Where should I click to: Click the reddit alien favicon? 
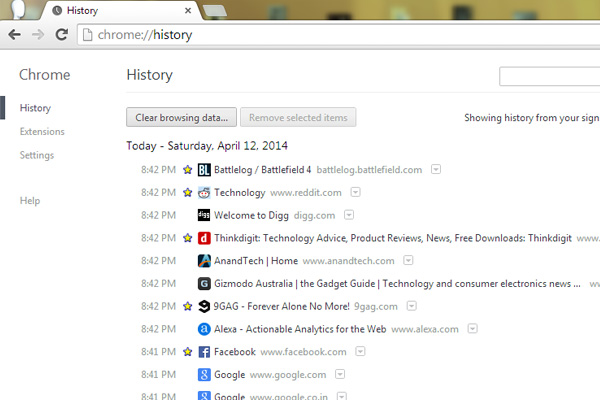pyautogui.click(x=204, y=193)
